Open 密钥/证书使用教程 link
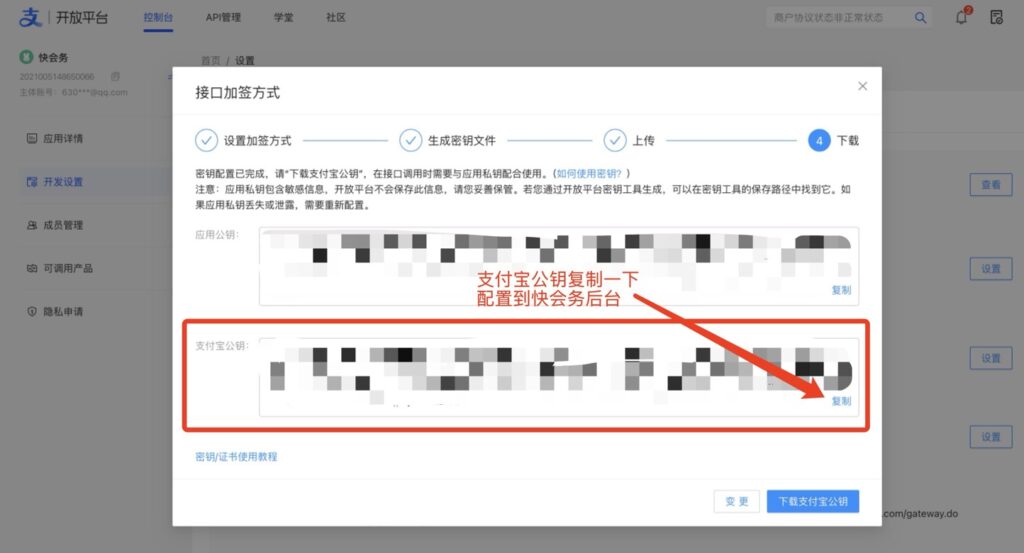This screenshot has height=553, width=1024. coord(236,456)
